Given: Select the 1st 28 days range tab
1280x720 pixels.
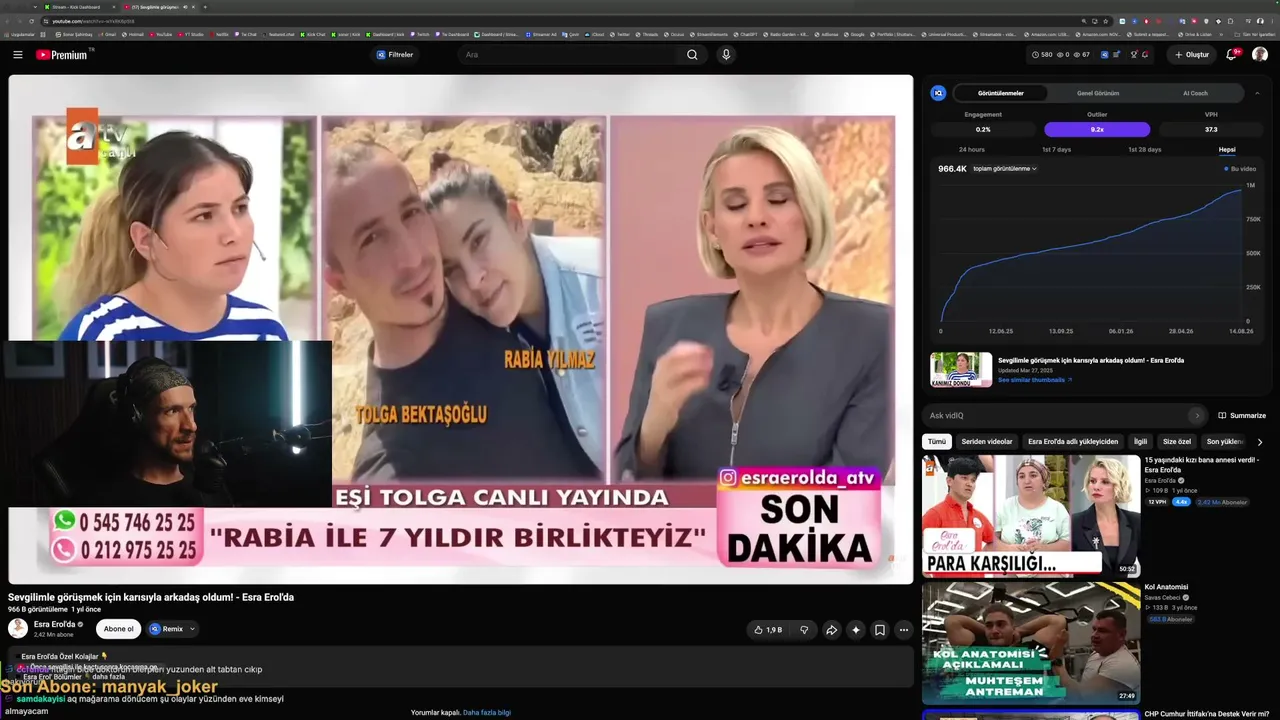Looking at the screenshot, I should point(1144,150).
